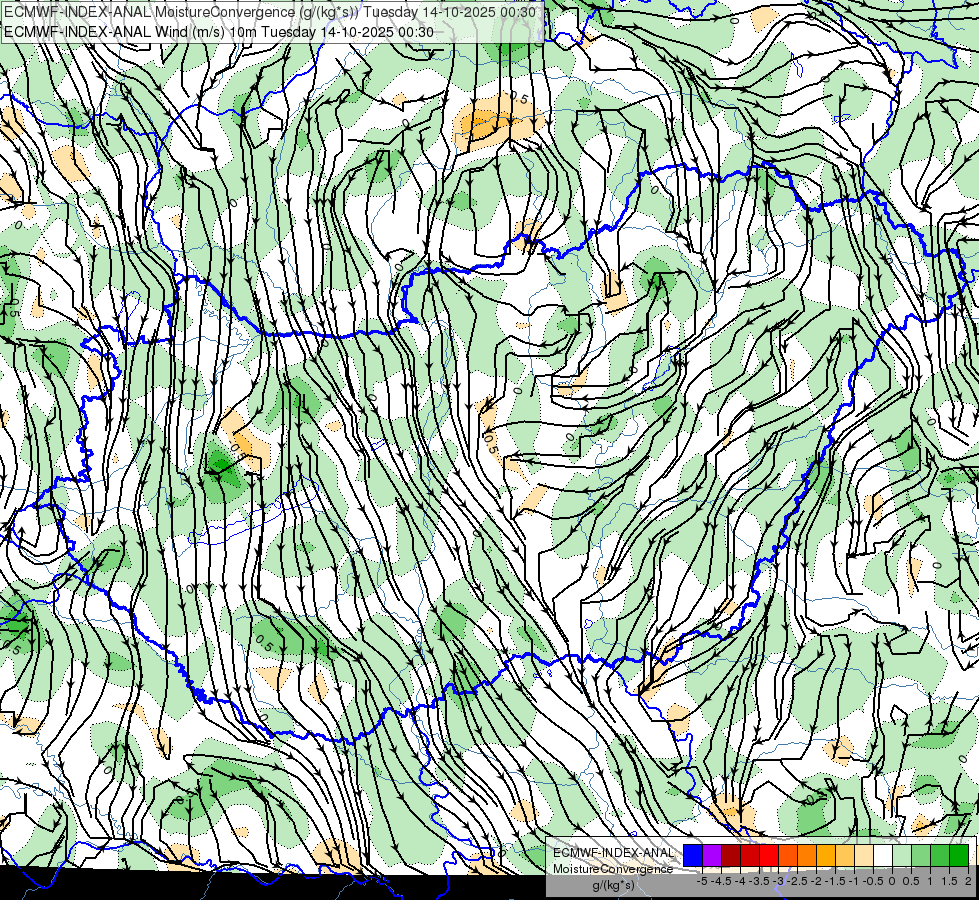Click the legend swatch between -4.5 and -4
Image resolution: width=979 pixels, height=900 pixels.
click(731, 855)
